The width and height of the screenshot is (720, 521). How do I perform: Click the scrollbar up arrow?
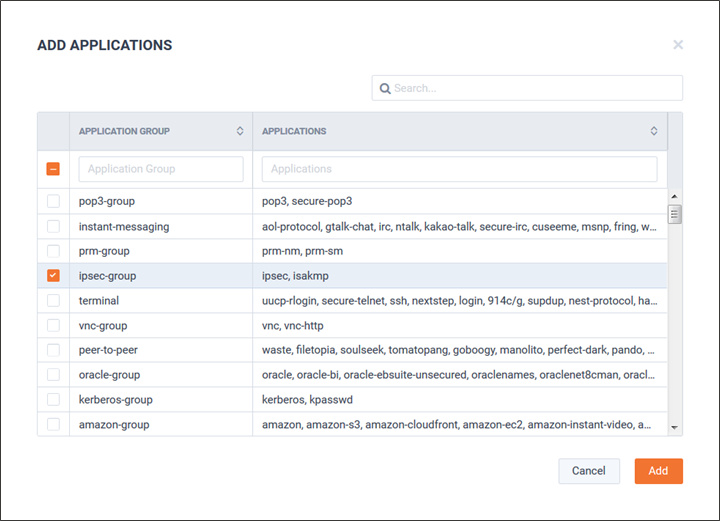[x=674, y=196]
